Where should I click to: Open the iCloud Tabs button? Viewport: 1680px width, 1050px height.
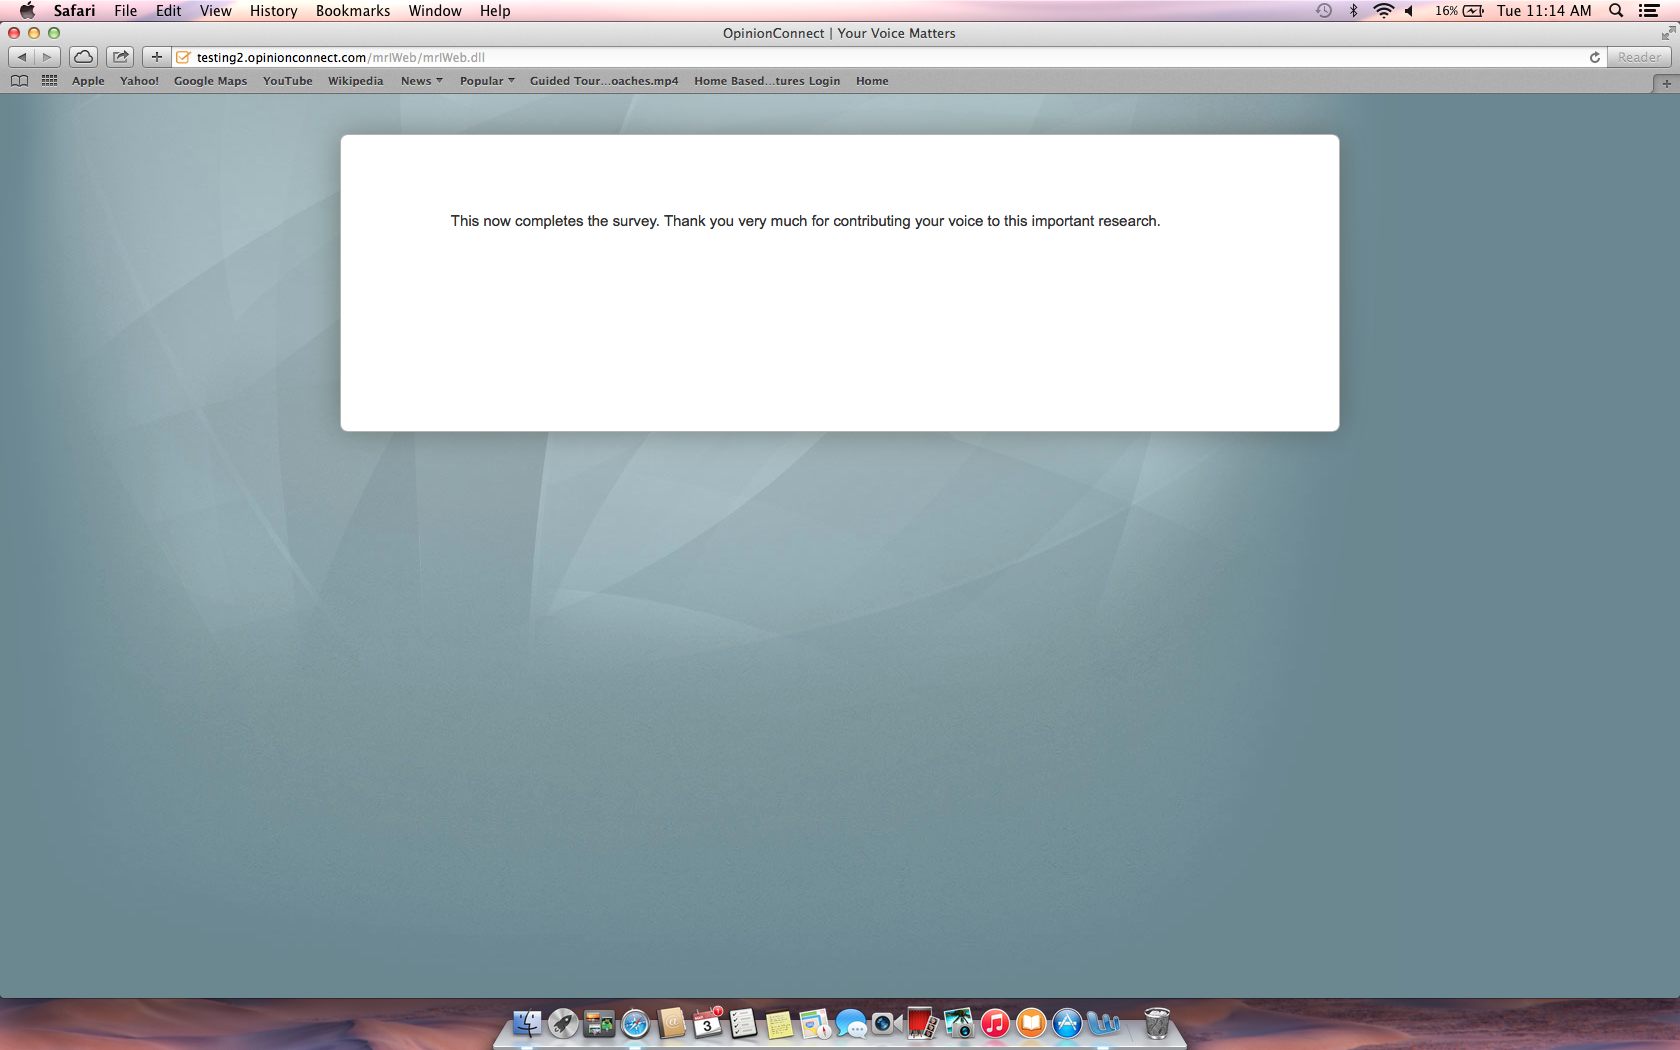[84, 57]
